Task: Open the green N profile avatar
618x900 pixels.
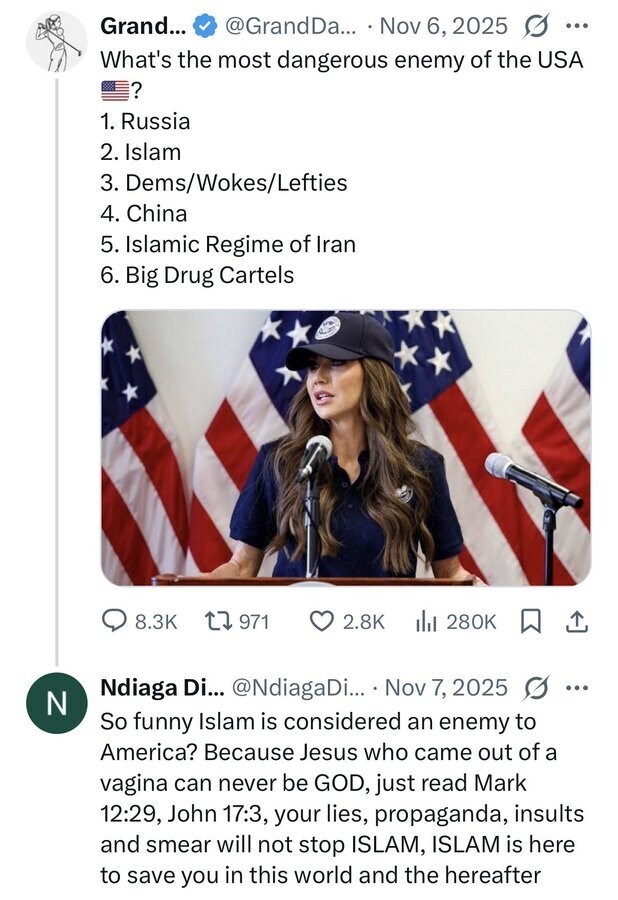Action: (56, 703)
